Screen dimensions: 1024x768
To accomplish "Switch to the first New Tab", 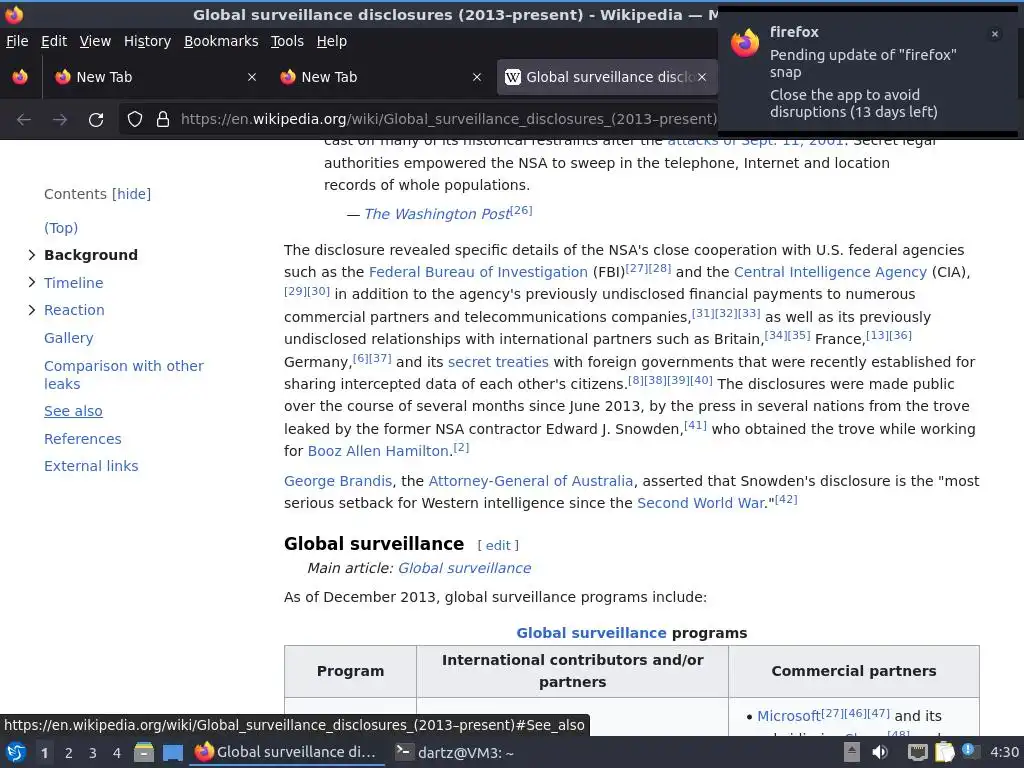I will (155, 77).
